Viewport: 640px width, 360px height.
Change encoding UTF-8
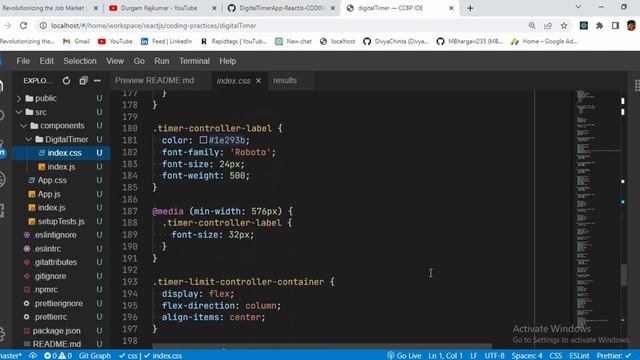click(x=494, y=356)
